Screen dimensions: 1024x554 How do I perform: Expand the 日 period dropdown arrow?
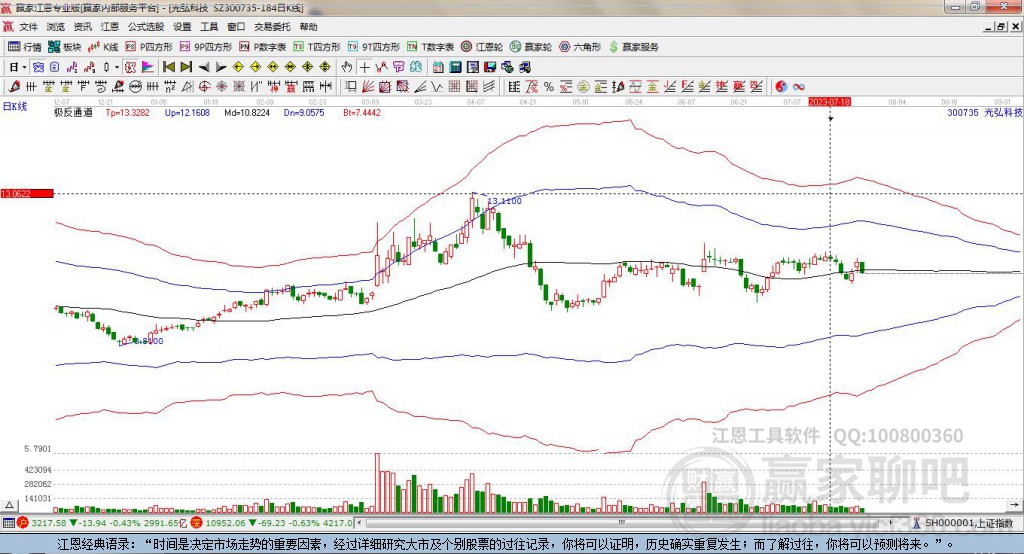click(x=26, y=67)
